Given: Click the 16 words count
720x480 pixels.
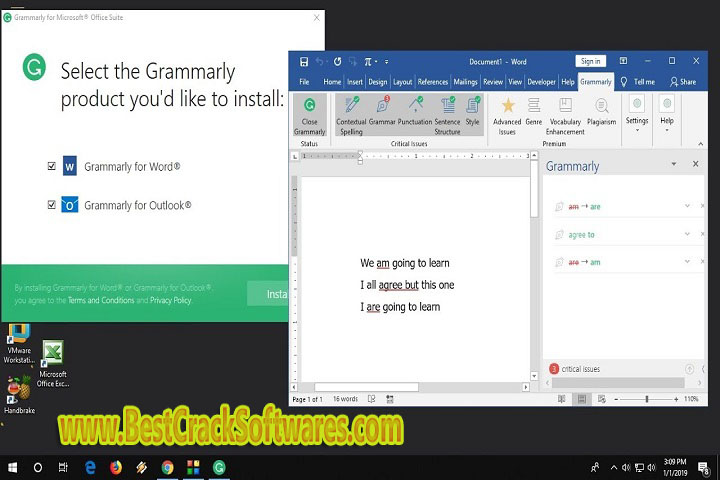Looking at the screenshot, I should click(x=345, y=399).
